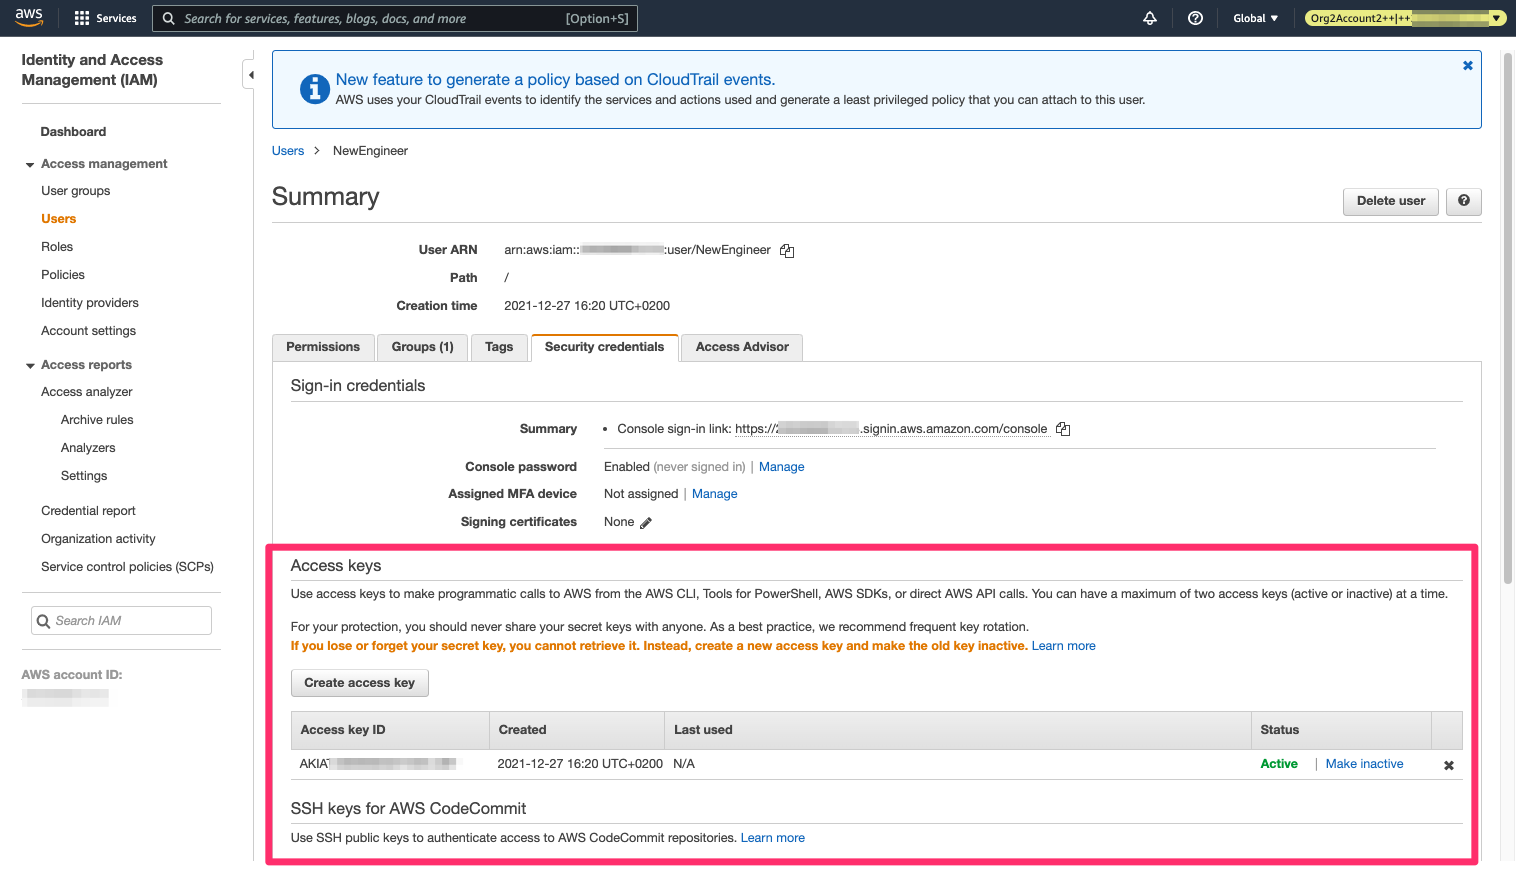Click the N/A last used cell
Image resolution: width=1516 pixels, height=870 pixels.
tap(684, 764)
